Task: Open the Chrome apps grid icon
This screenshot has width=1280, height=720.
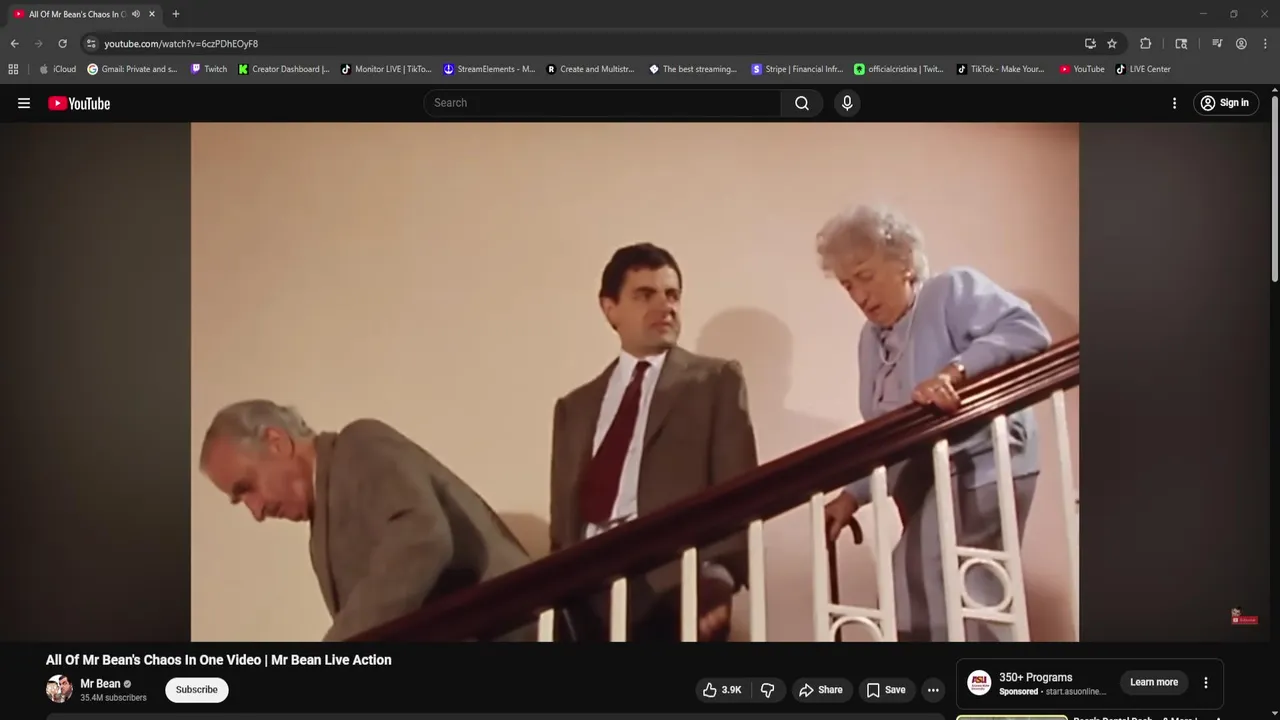Action: (x=13, y=69)
